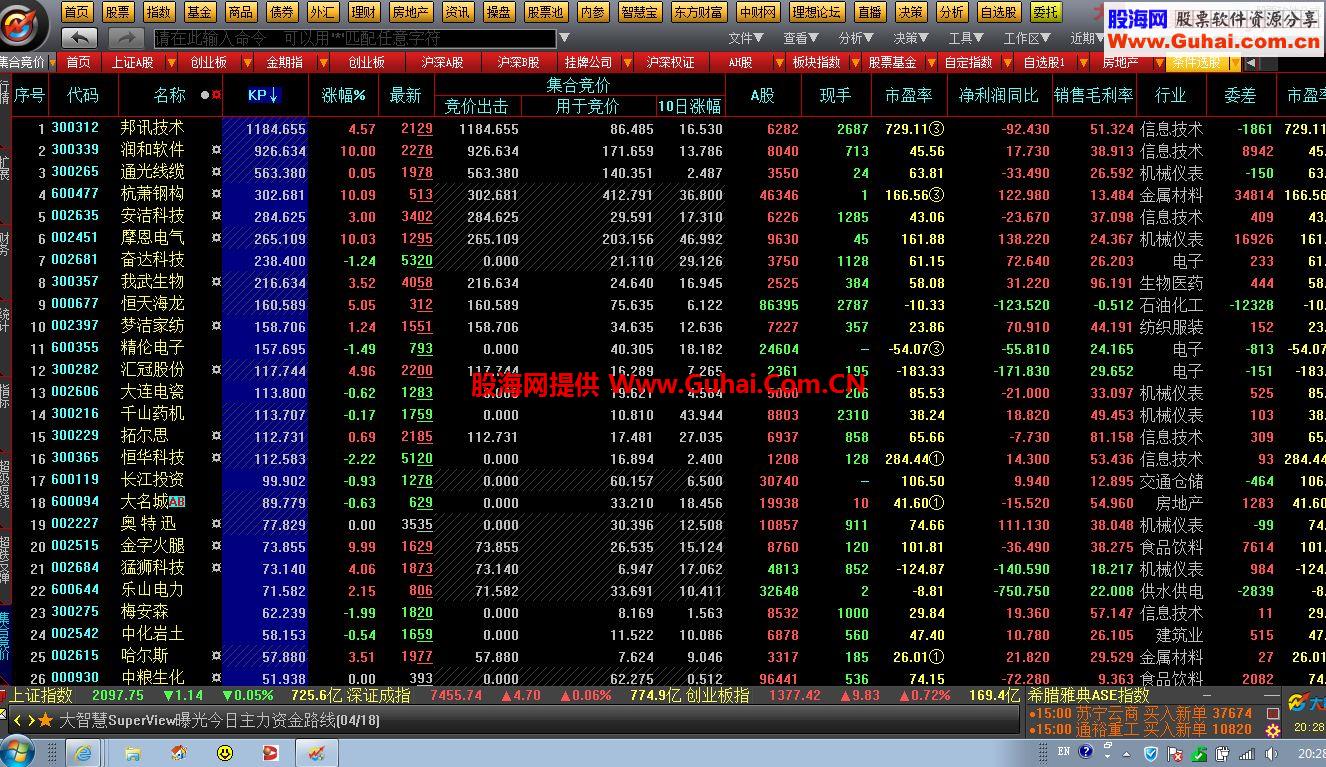Select stock code 600677 恒天海龙
This screenshot has width=1326, height=767.
75,304
